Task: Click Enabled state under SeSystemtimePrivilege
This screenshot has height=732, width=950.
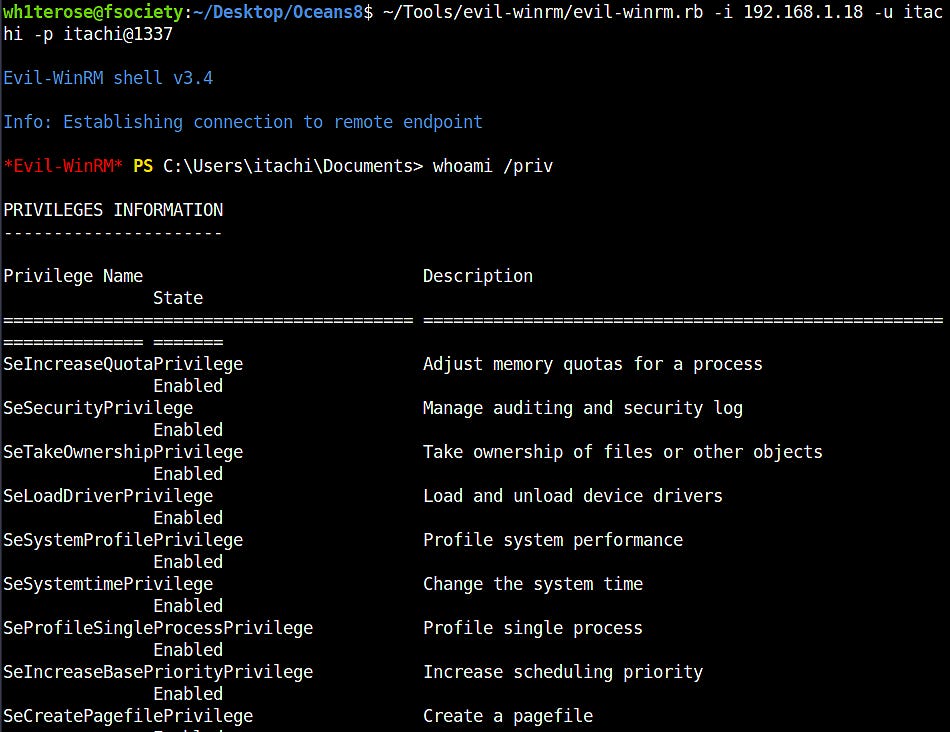Action: pyautogui.click(x=188, y=605)
